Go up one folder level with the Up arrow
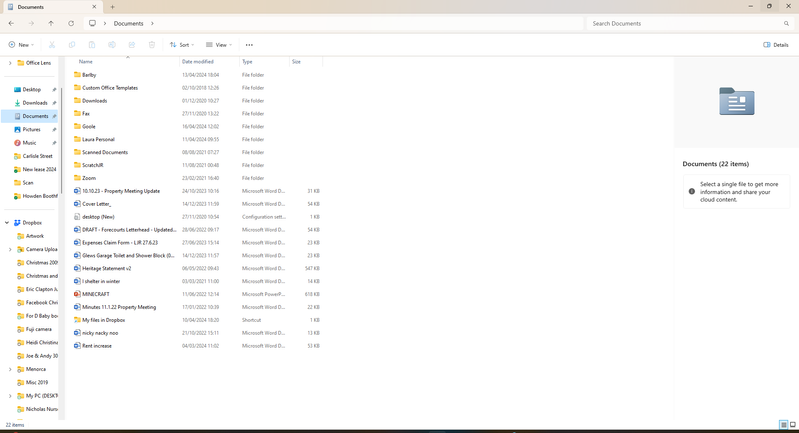The width and height of the screenshot is (799, 433). [x=51, y=23]
